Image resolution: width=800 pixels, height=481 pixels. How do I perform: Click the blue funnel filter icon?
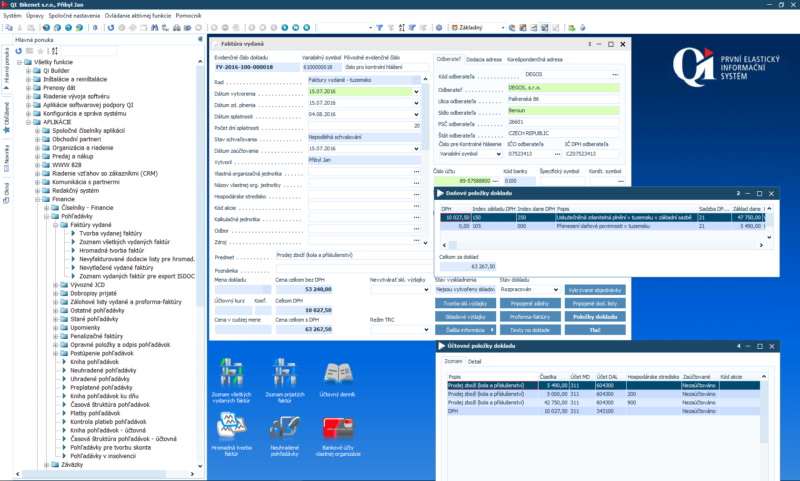tap(380, 28)
